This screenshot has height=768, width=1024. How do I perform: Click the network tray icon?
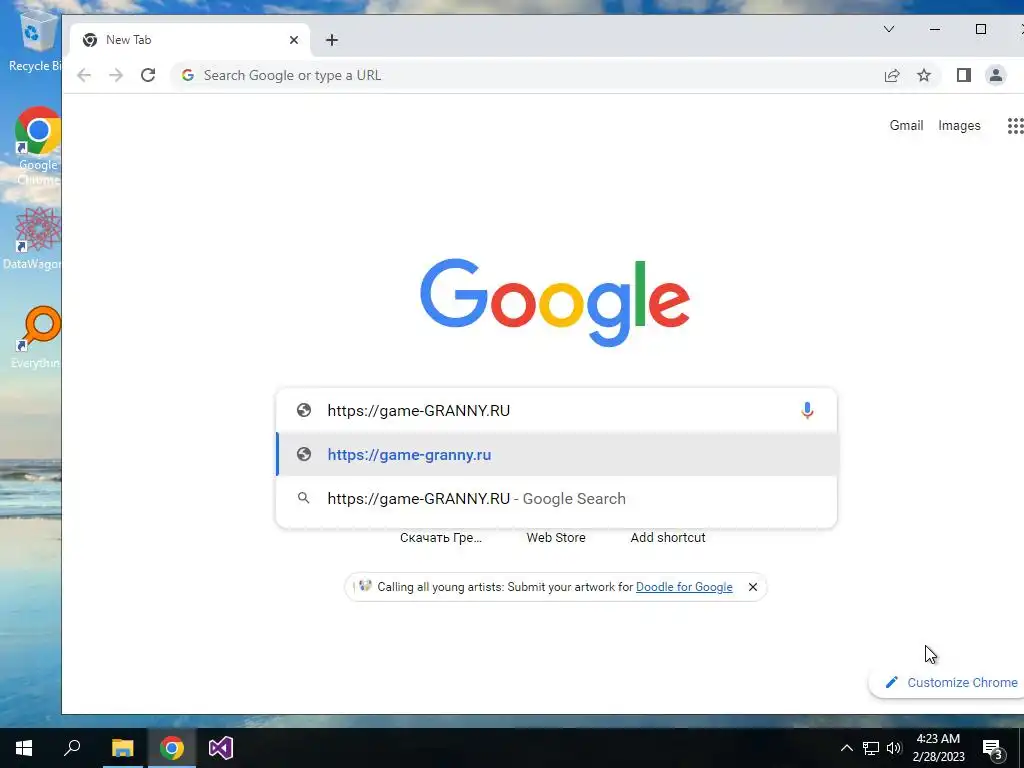[x=871, y=748]
